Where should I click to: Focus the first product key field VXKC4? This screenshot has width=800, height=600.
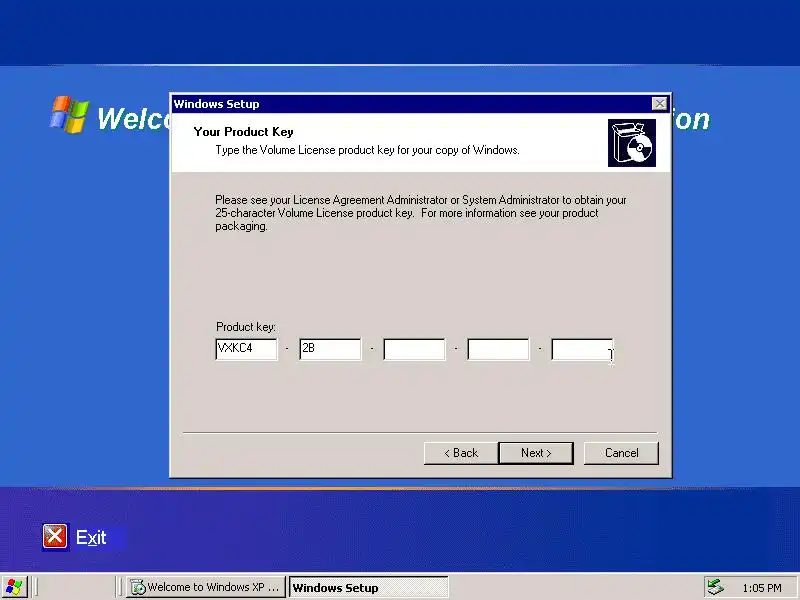click(x=246, y=349)
